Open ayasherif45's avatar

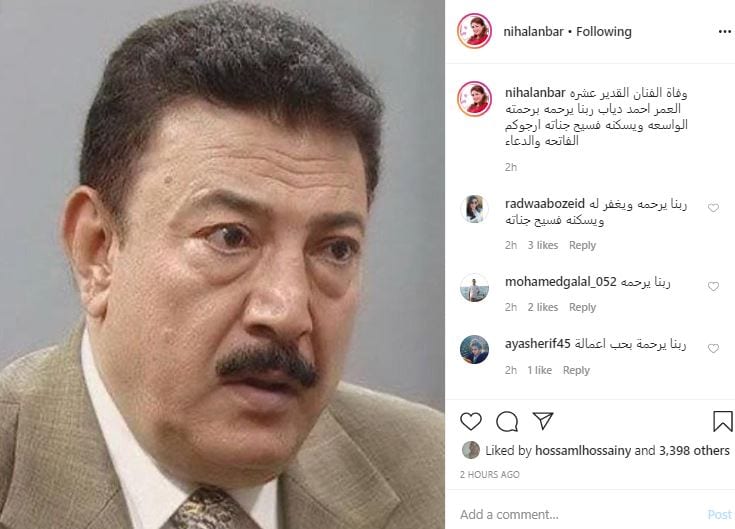click(x=474, y=349)
